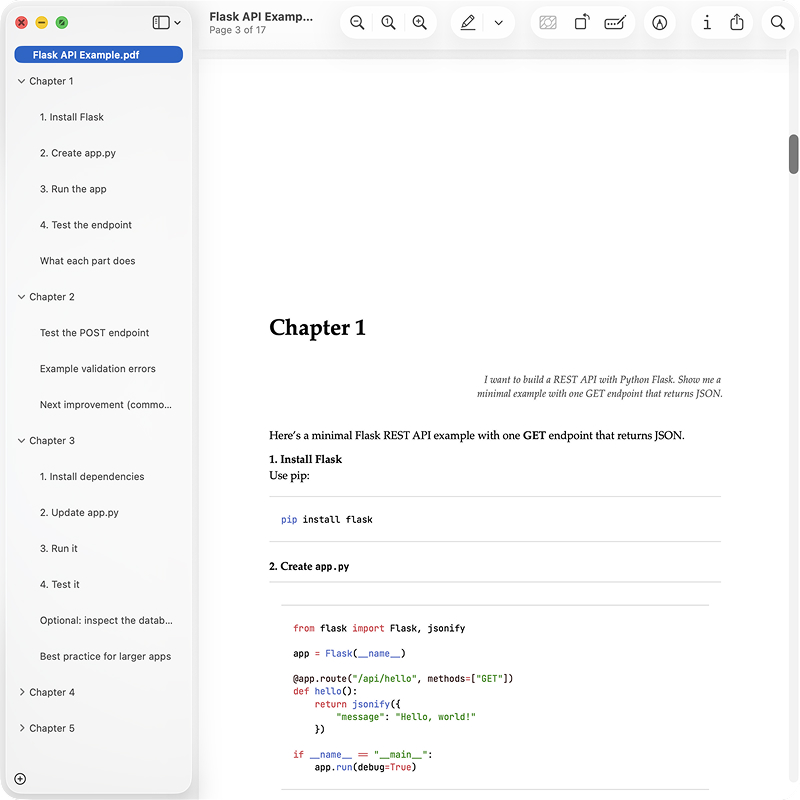Open 'Test the POST endpoint' entry
The width and height of the screenshot is (800, 800).
pyautogui.click(x=94, y=333)
